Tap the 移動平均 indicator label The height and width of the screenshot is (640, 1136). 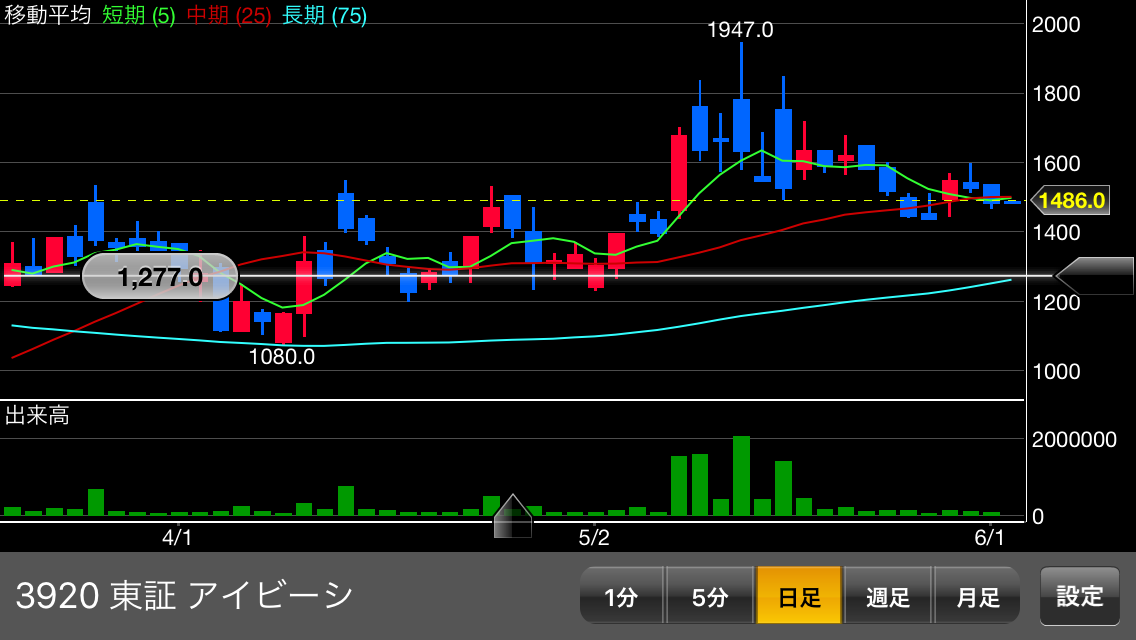click(47, 16)
